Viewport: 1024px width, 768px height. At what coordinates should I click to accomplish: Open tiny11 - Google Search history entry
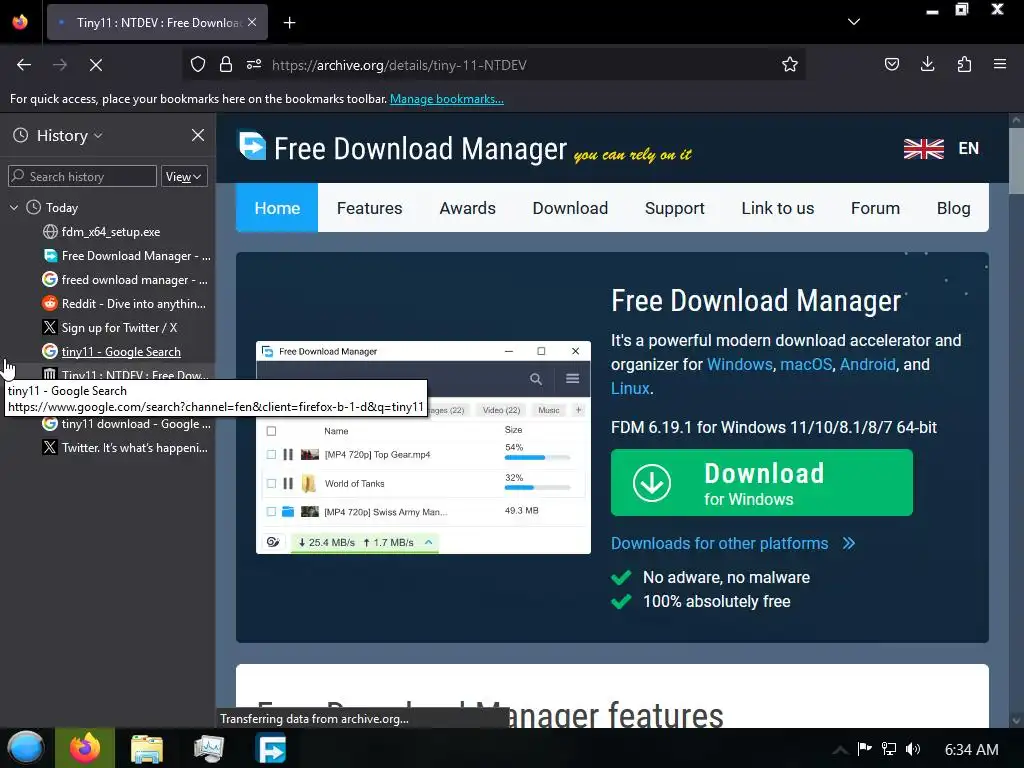(112, 351)
